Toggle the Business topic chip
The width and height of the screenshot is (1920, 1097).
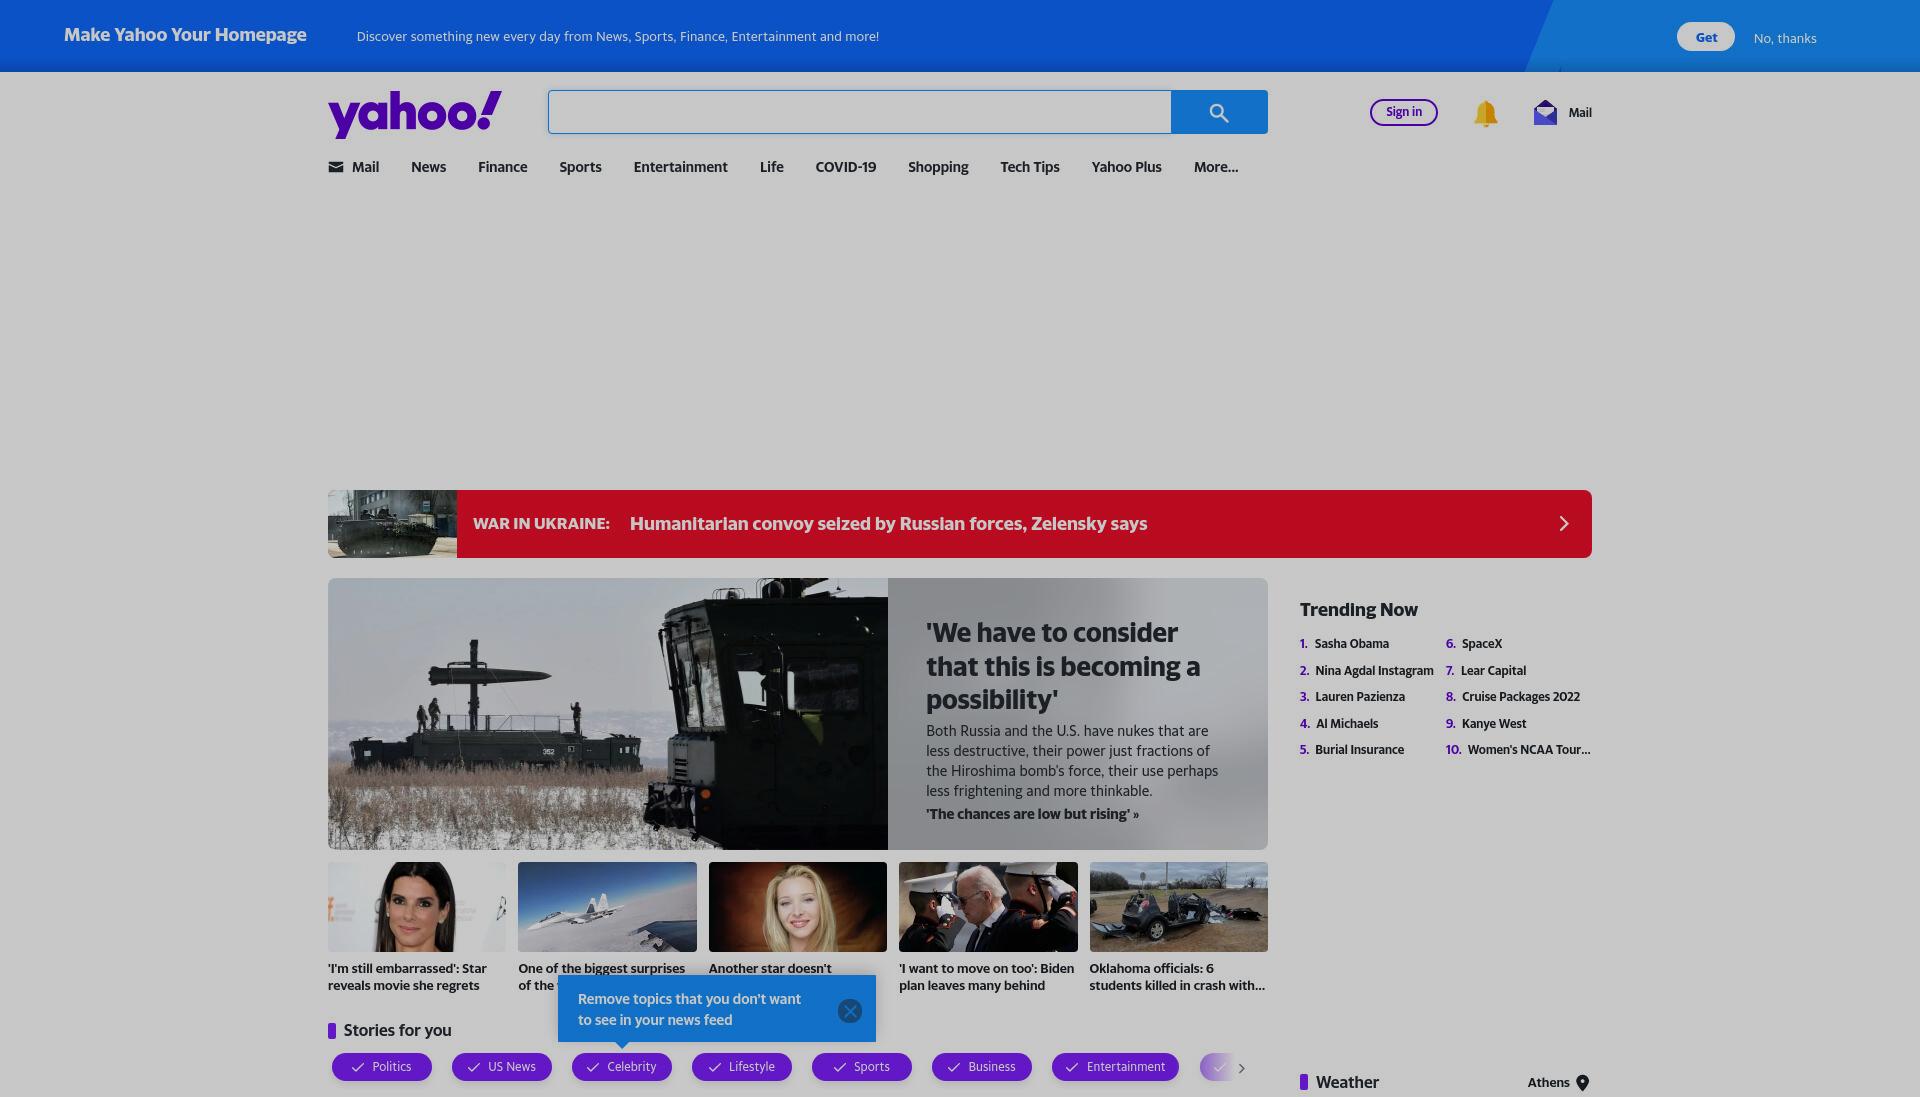coord(982,1067)
